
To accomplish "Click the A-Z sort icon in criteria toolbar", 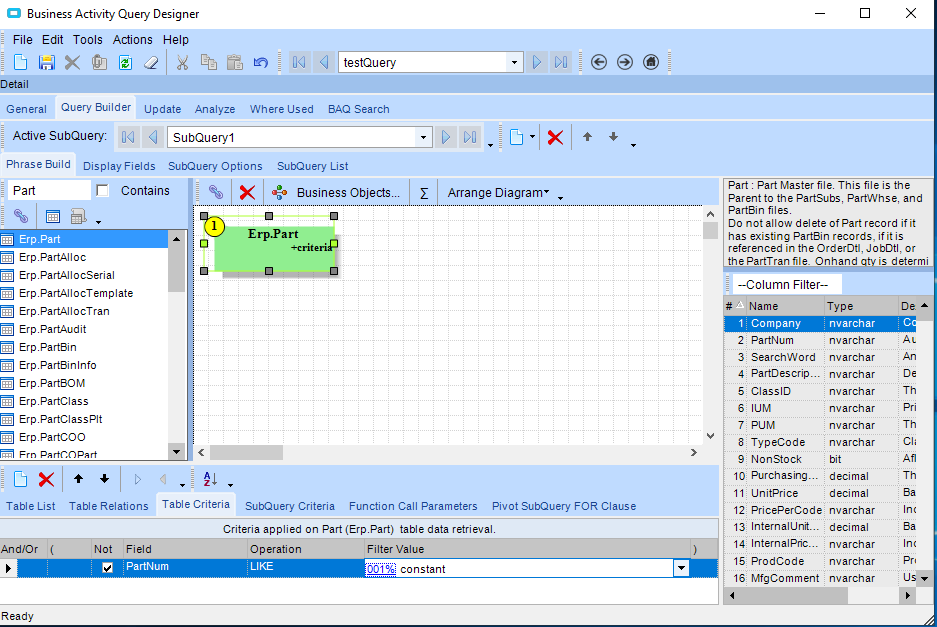I will (x=210, y=479).
